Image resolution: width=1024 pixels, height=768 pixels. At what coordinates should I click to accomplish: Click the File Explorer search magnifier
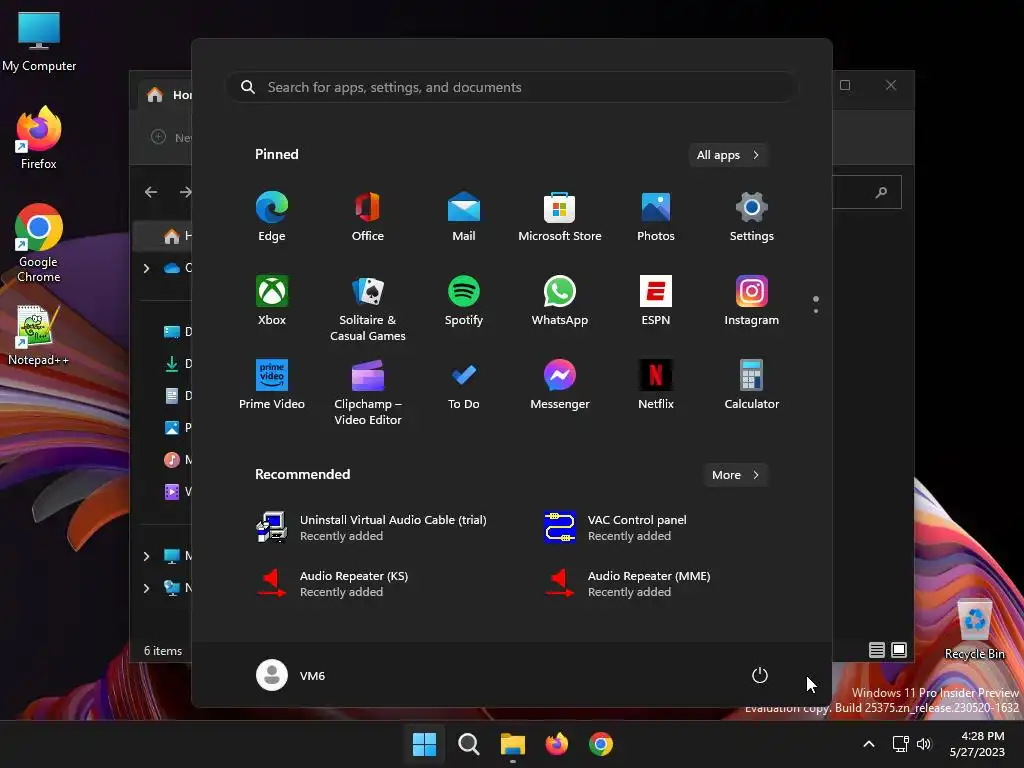pyautogui.click(x=882, y=192)
